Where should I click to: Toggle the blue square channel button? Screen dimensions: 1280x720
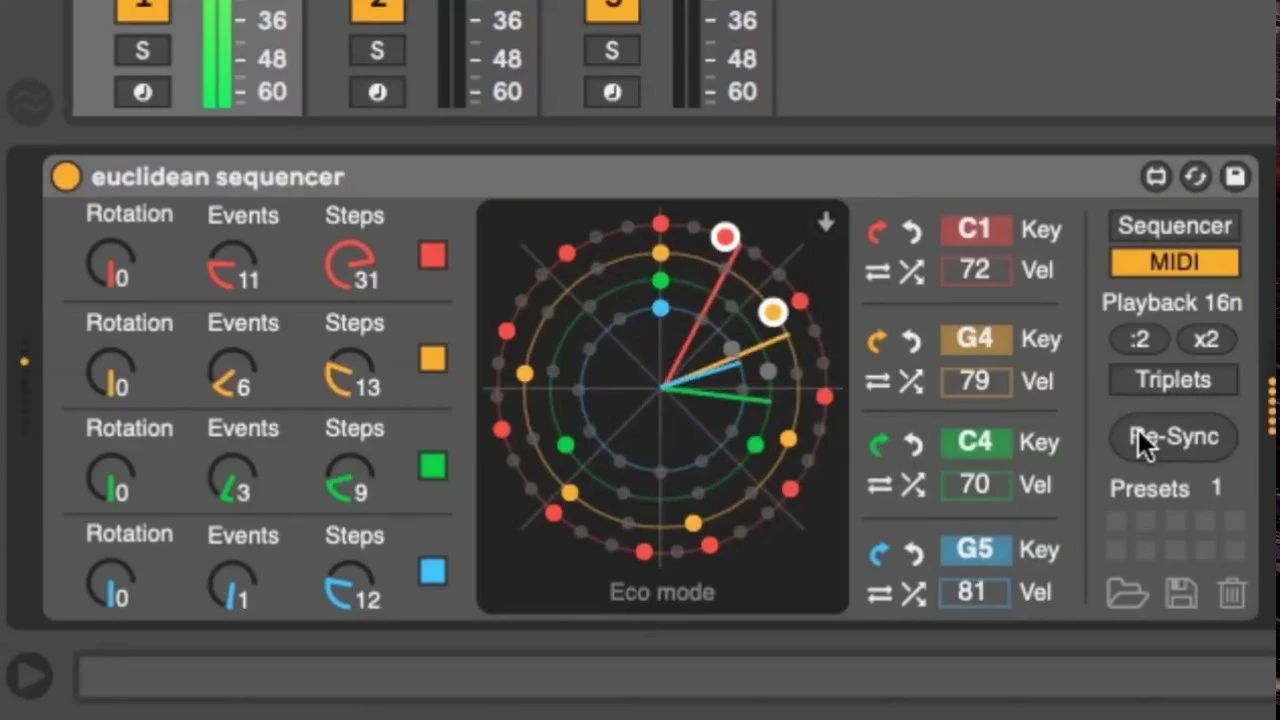click(x=433, y=571)
